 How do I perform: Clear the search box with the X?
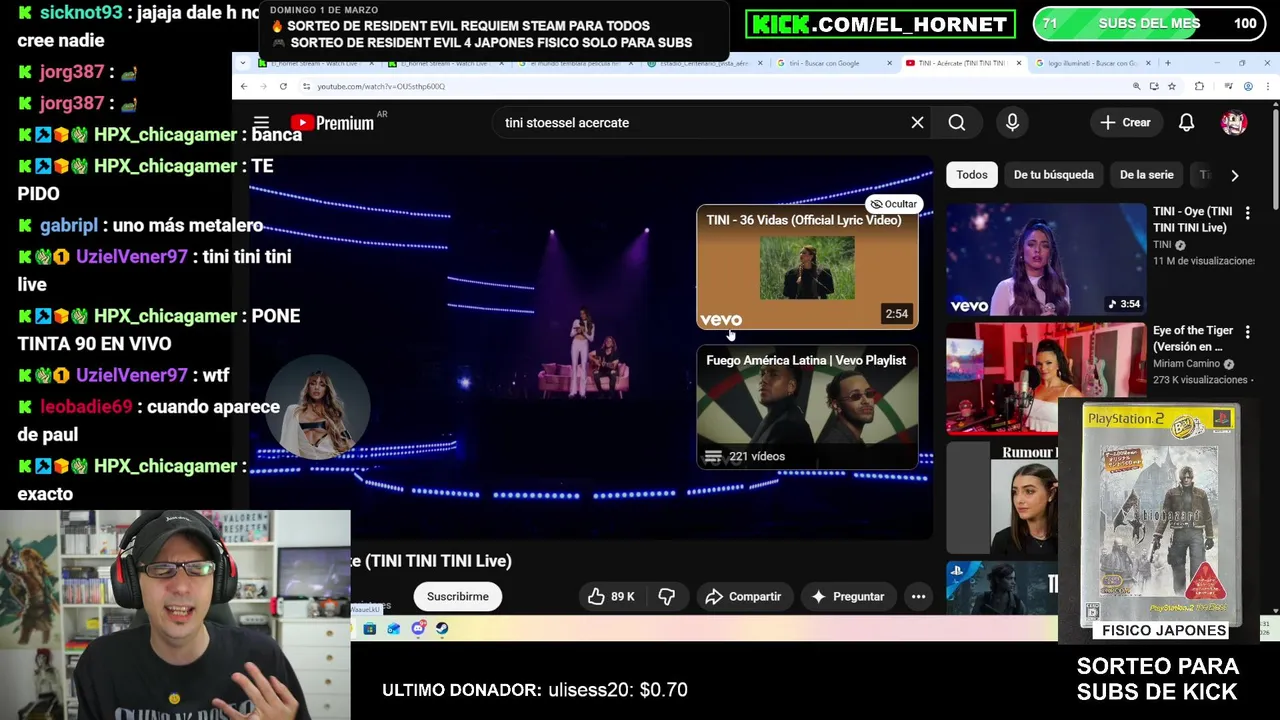tap(917, 122)
